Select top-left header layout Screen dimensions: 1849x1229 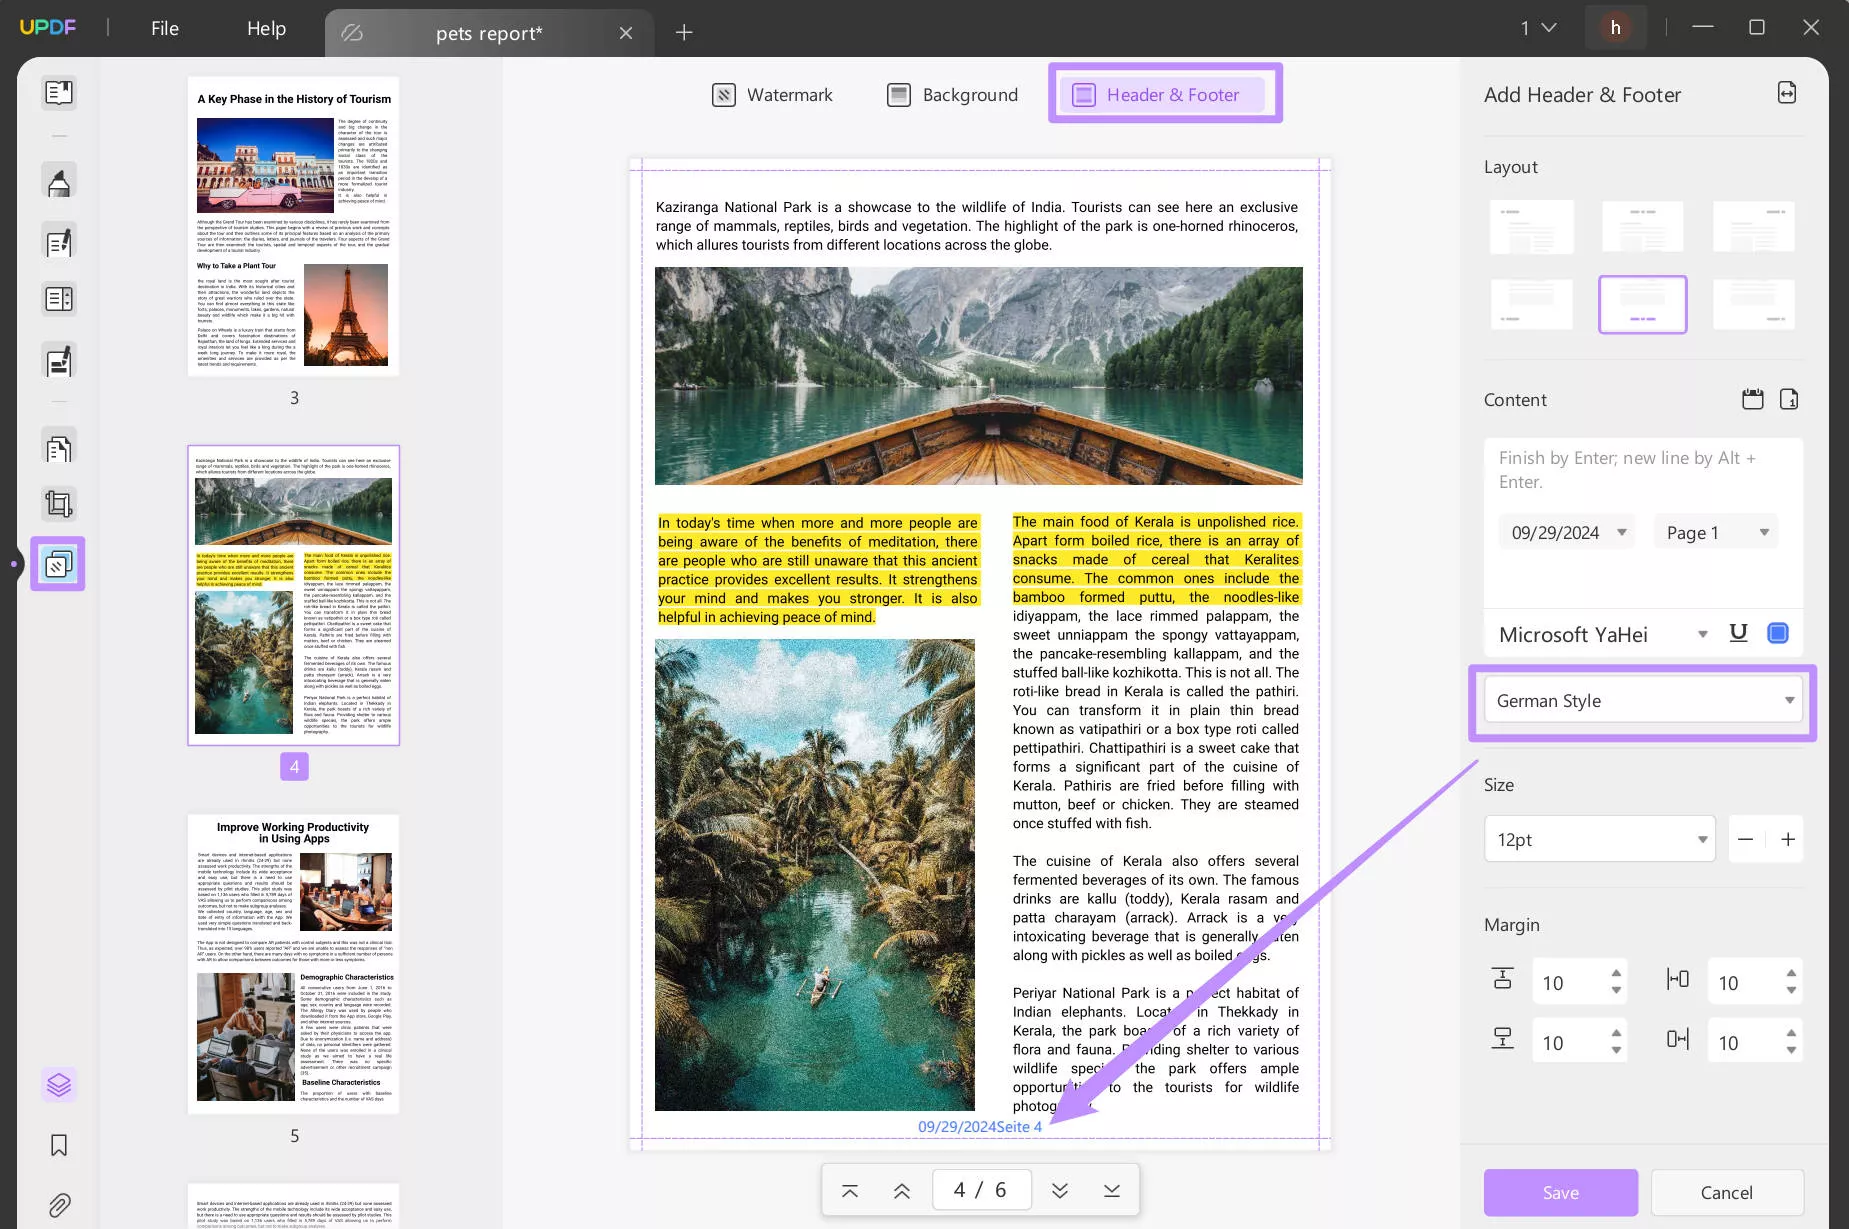click(x=1531, y=226)
